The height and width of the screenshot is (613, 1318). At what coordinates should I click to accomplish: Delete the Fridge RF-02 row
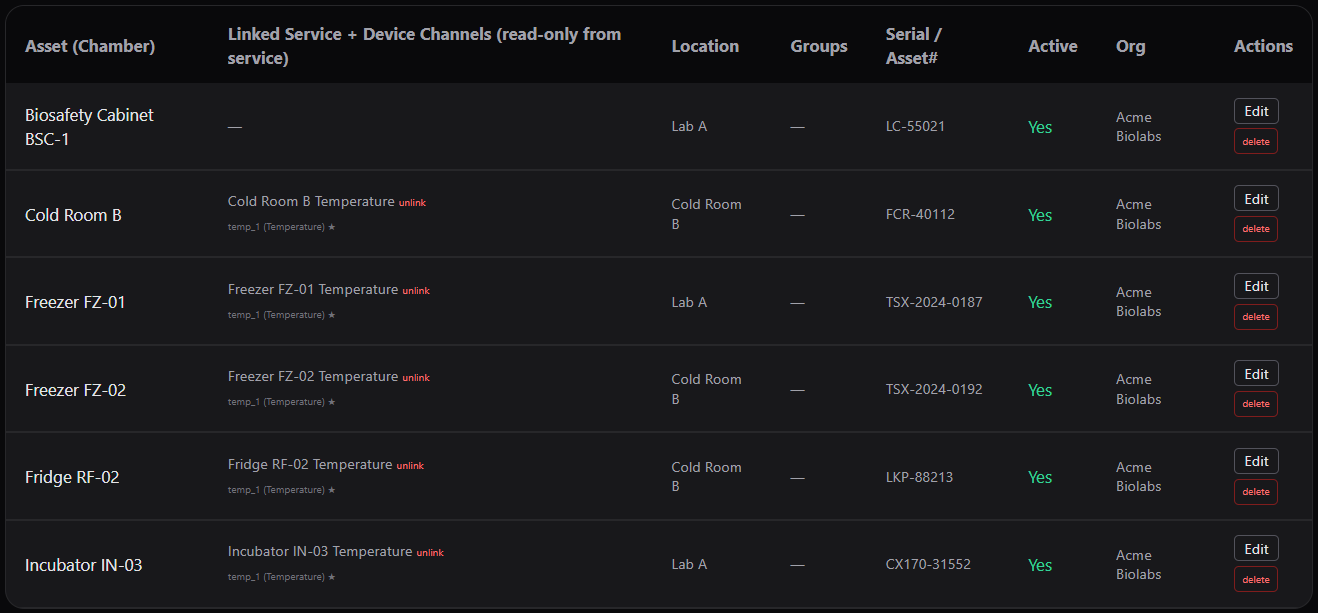pos(1256,491)
